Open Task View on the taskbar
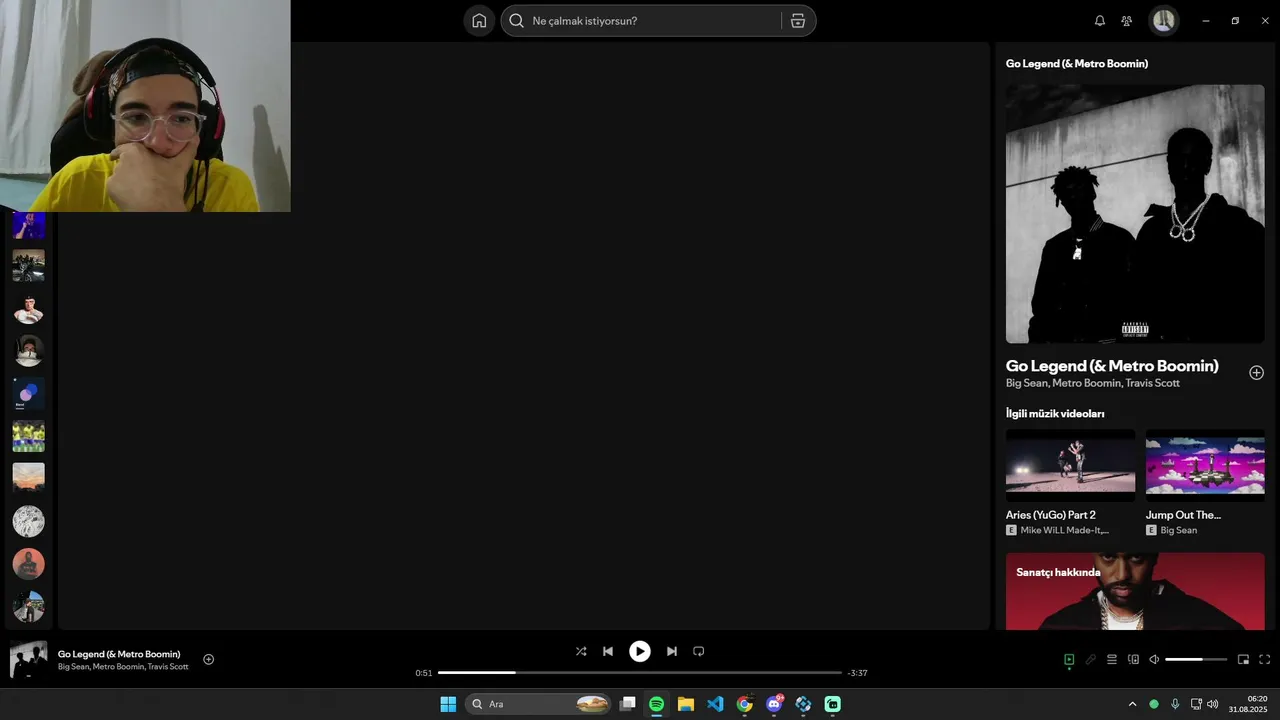The width and height of the screenshot is (1280, 720). pyautogui.click(x=627, y=704)
